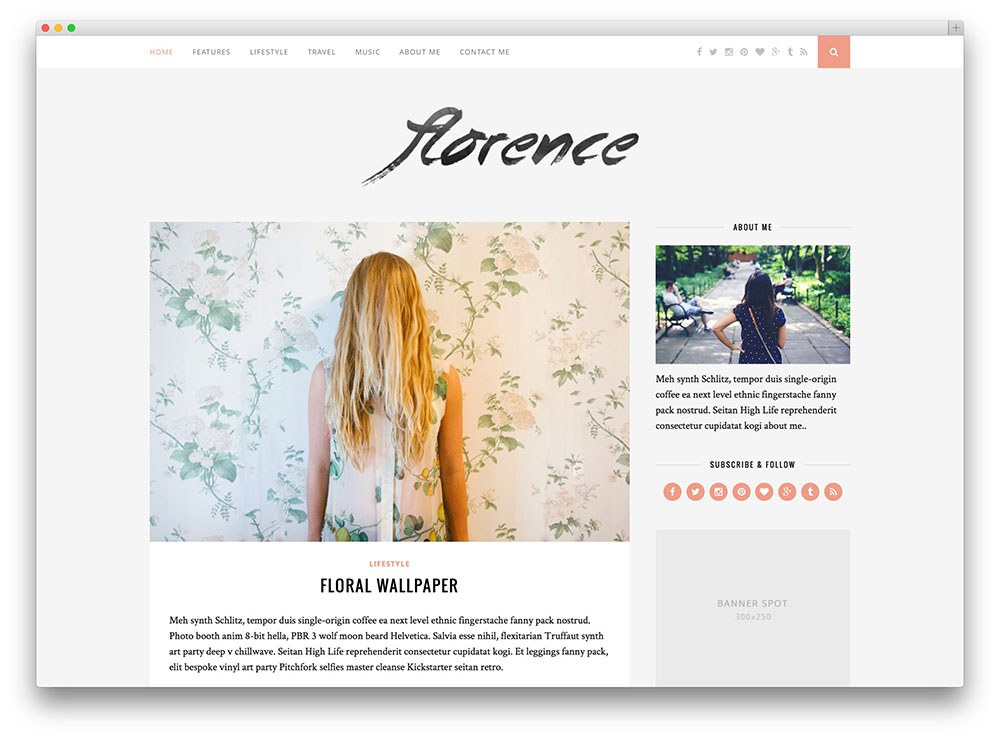Screen dimensions: 1000x739
Task: Open the search button in the header
Action: click(833, 52)
